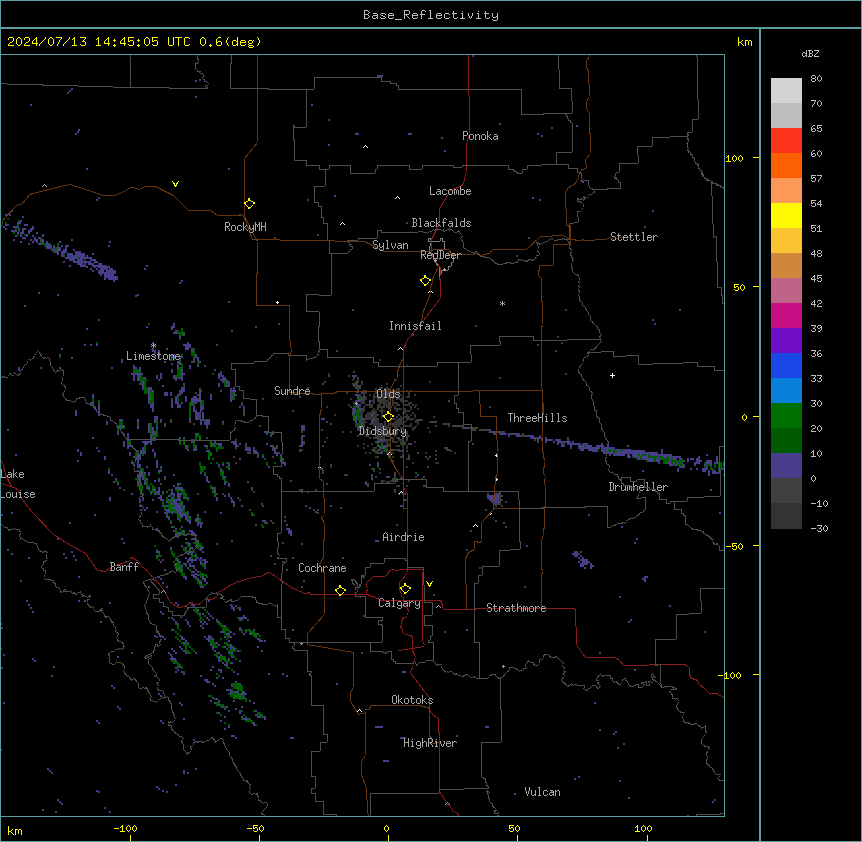Click the Sundre label

pyautogui.click(x=292, y=391)
